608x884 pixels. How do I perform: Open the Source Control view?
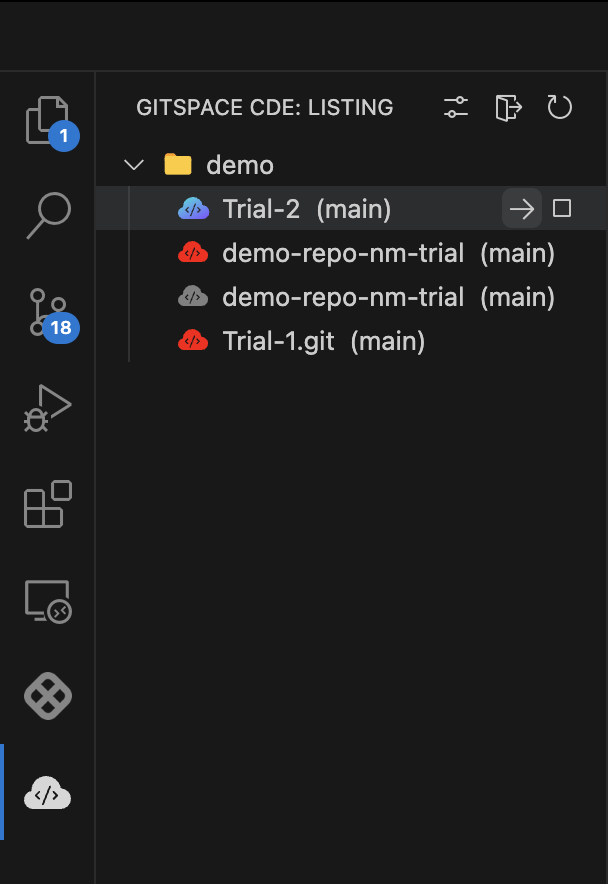[47, 311]
